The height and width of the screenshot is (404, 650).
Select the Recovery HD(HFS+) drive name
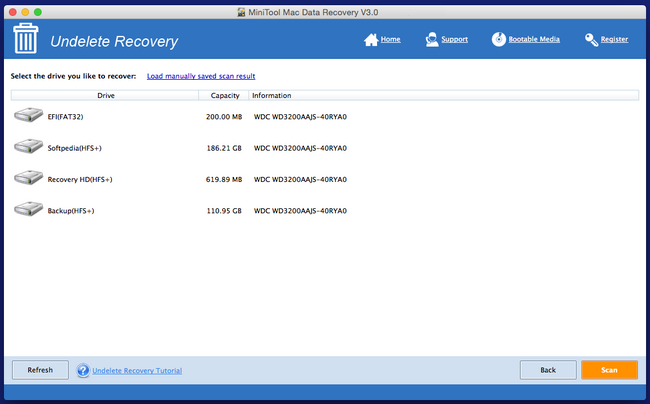click(80, 179)
